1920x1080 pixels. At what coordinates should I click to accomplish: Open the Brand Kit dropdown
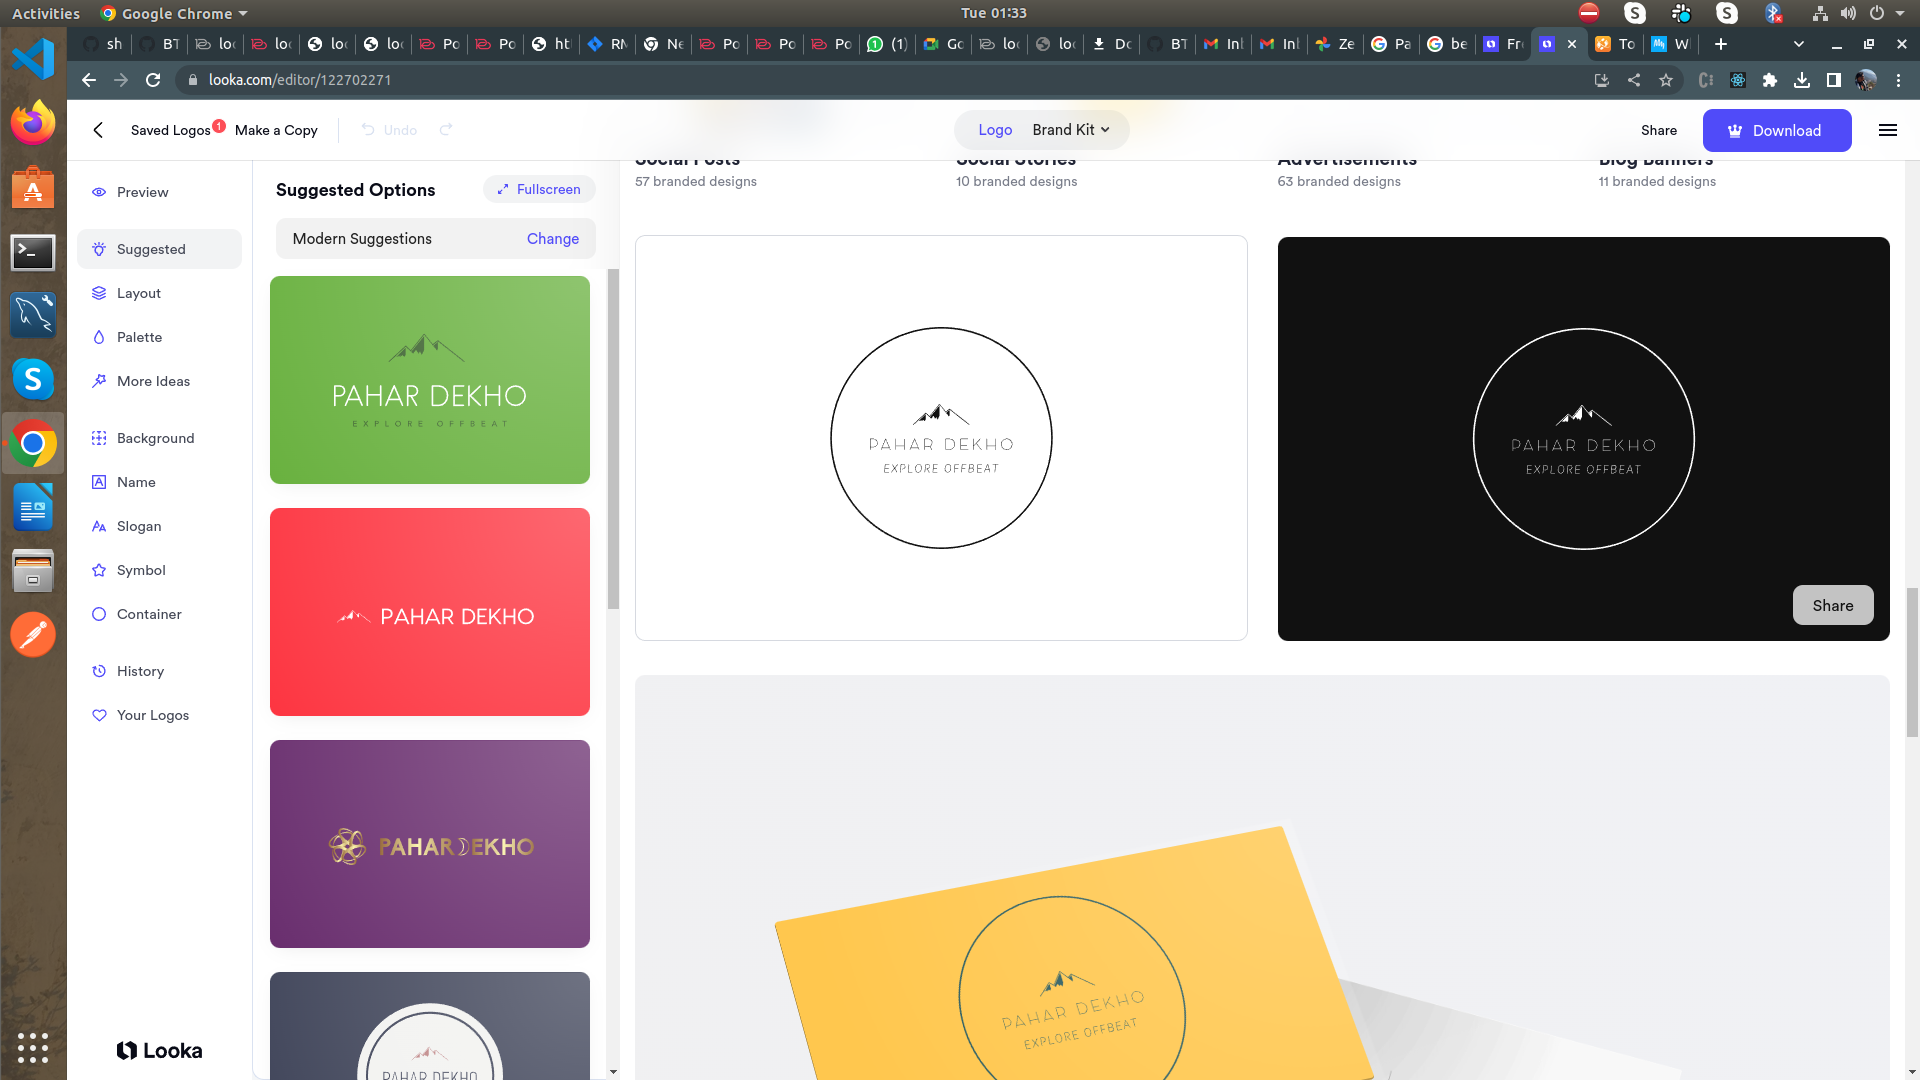[1071, 130]
